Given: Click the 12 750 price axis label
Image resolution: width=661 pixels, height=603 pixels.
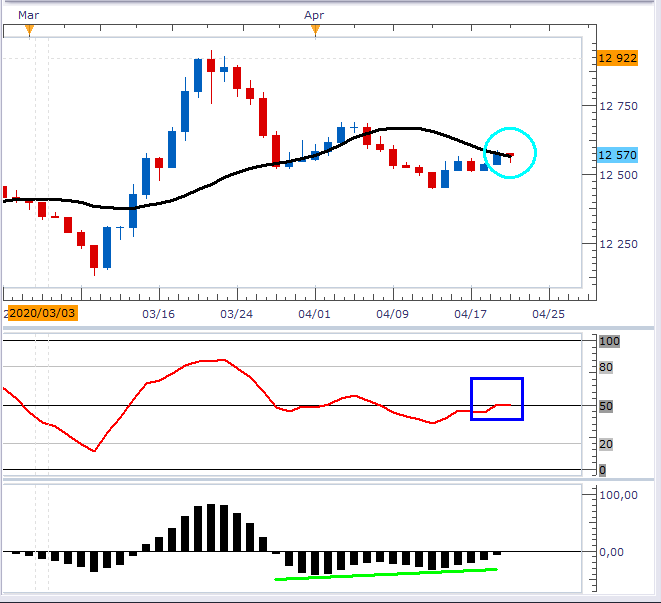Looking at the screenshot, I should pyautogui.click(x=618, y=106).
